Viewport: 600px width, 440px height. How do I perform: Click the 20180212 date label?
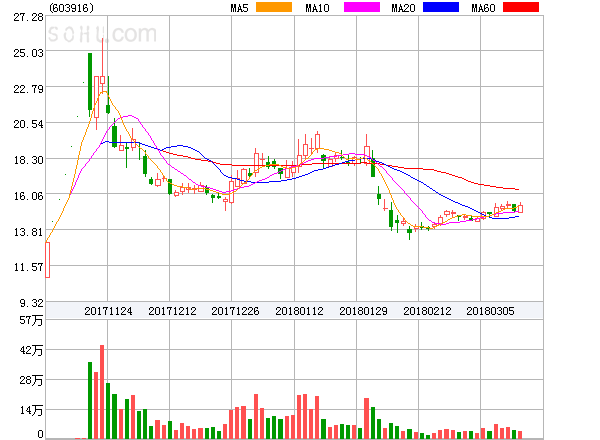point(427,311)
